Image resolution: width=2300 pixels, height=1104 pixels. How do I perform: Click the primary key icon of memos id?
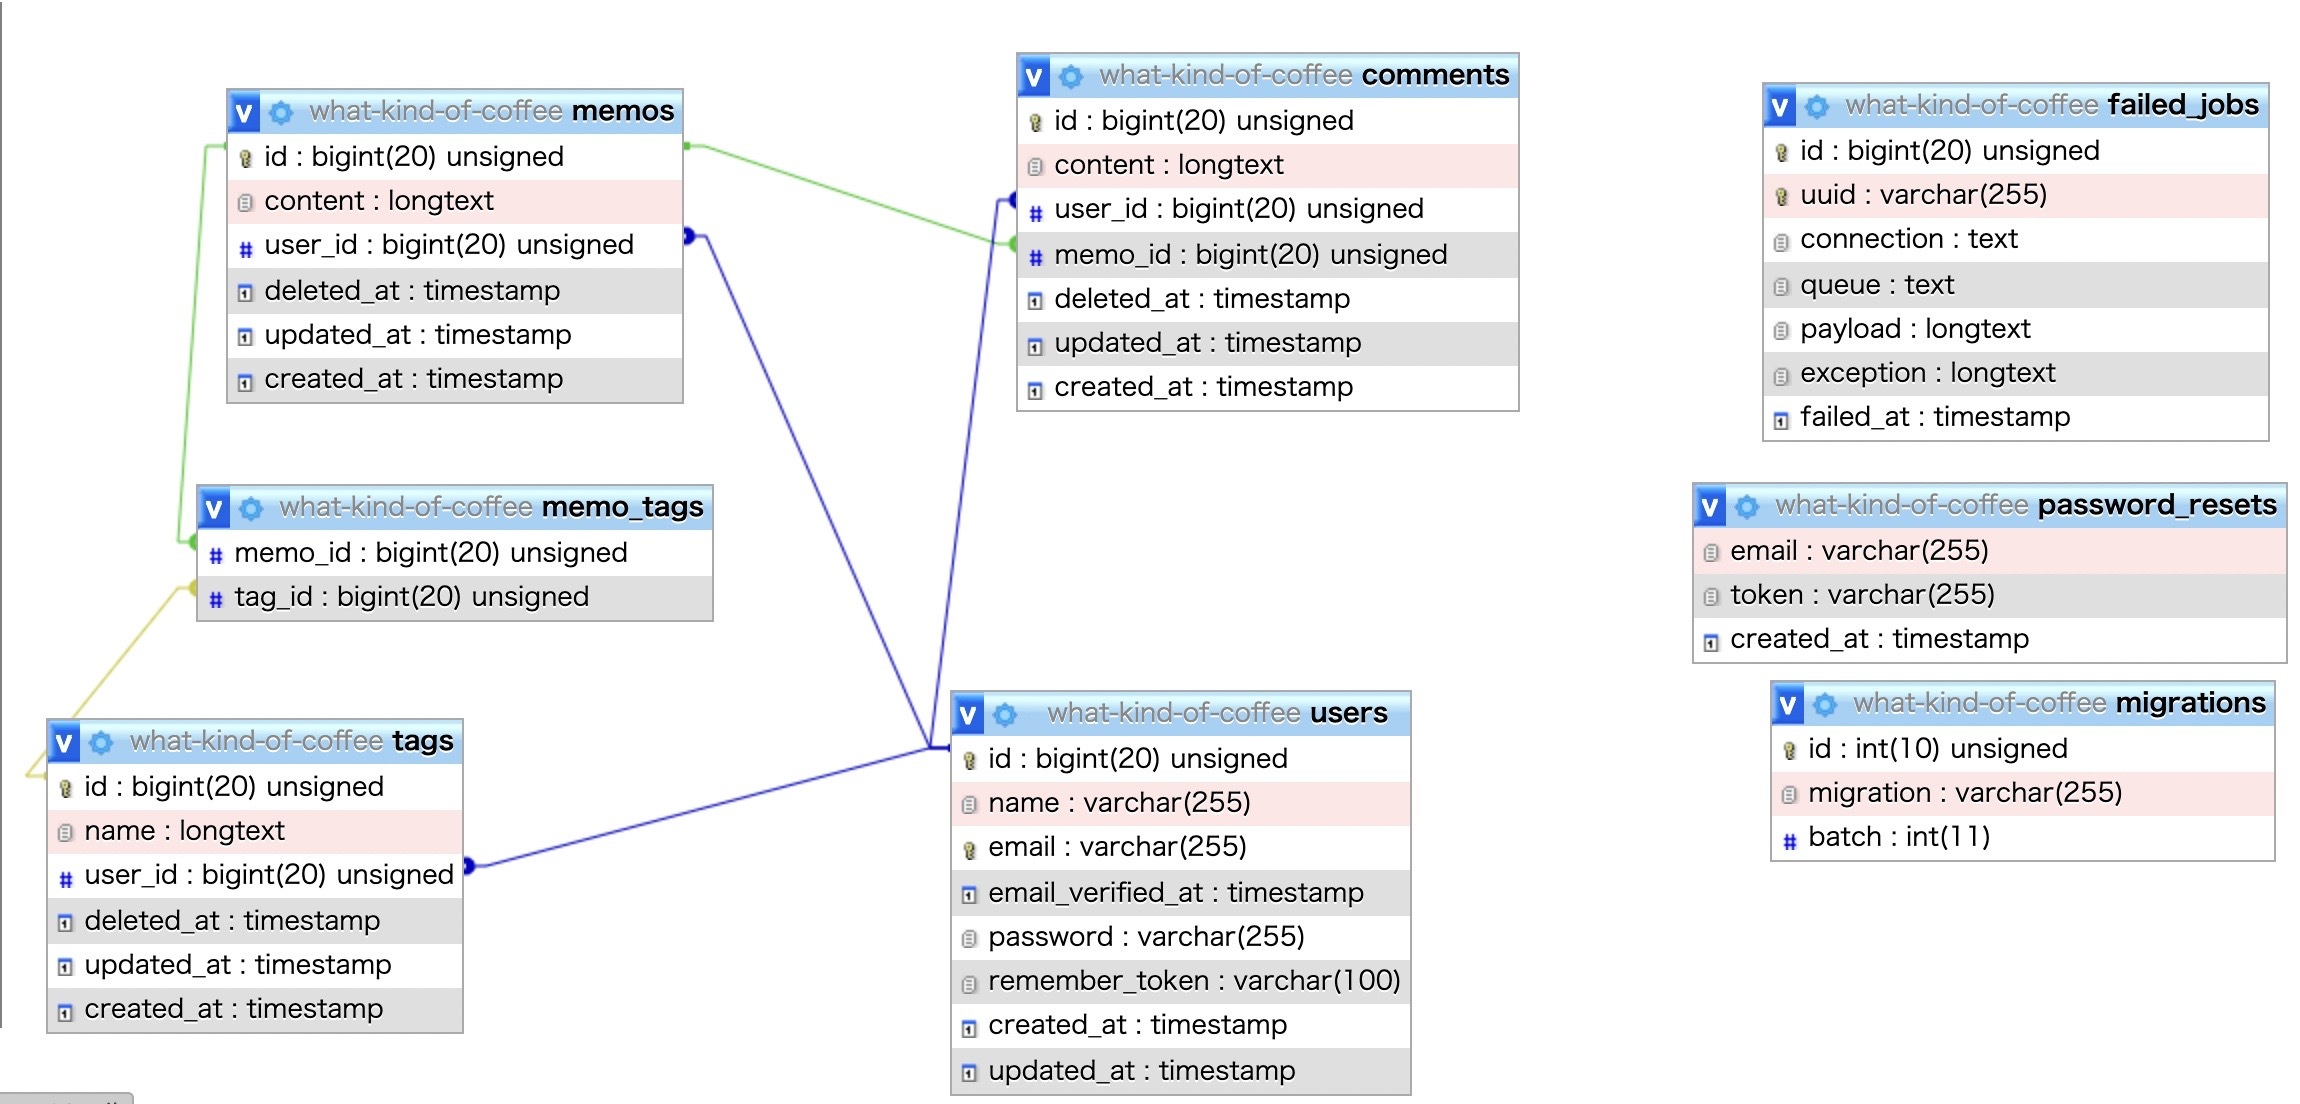(x=245, y=158)
